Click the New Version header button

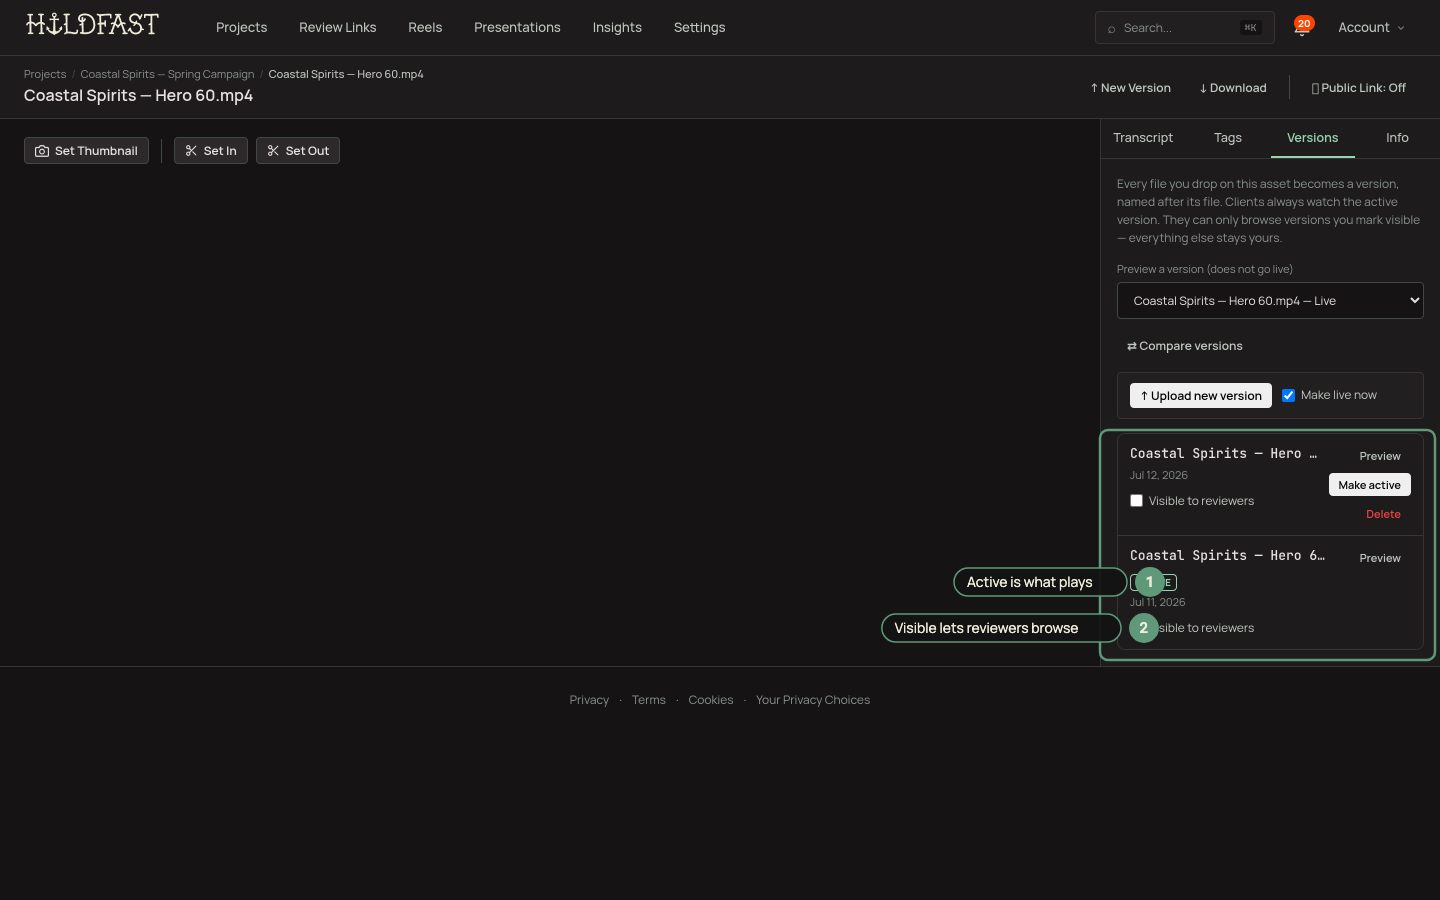(x=1130, y=88)
